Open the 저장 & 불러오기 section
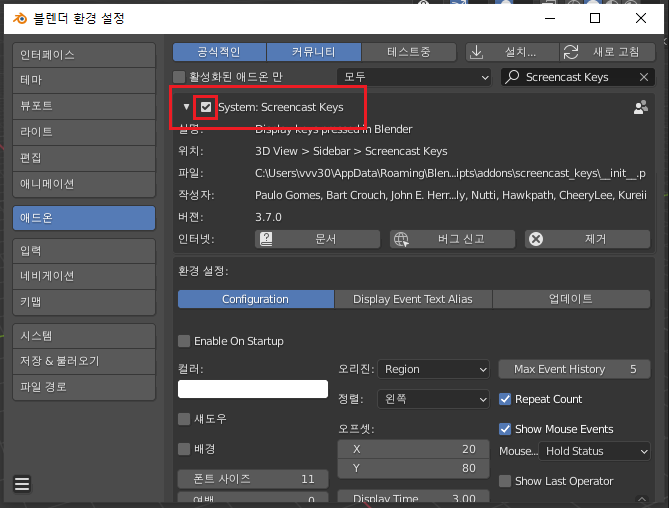This screenshot has height=508, width=669. pos(84,361)
